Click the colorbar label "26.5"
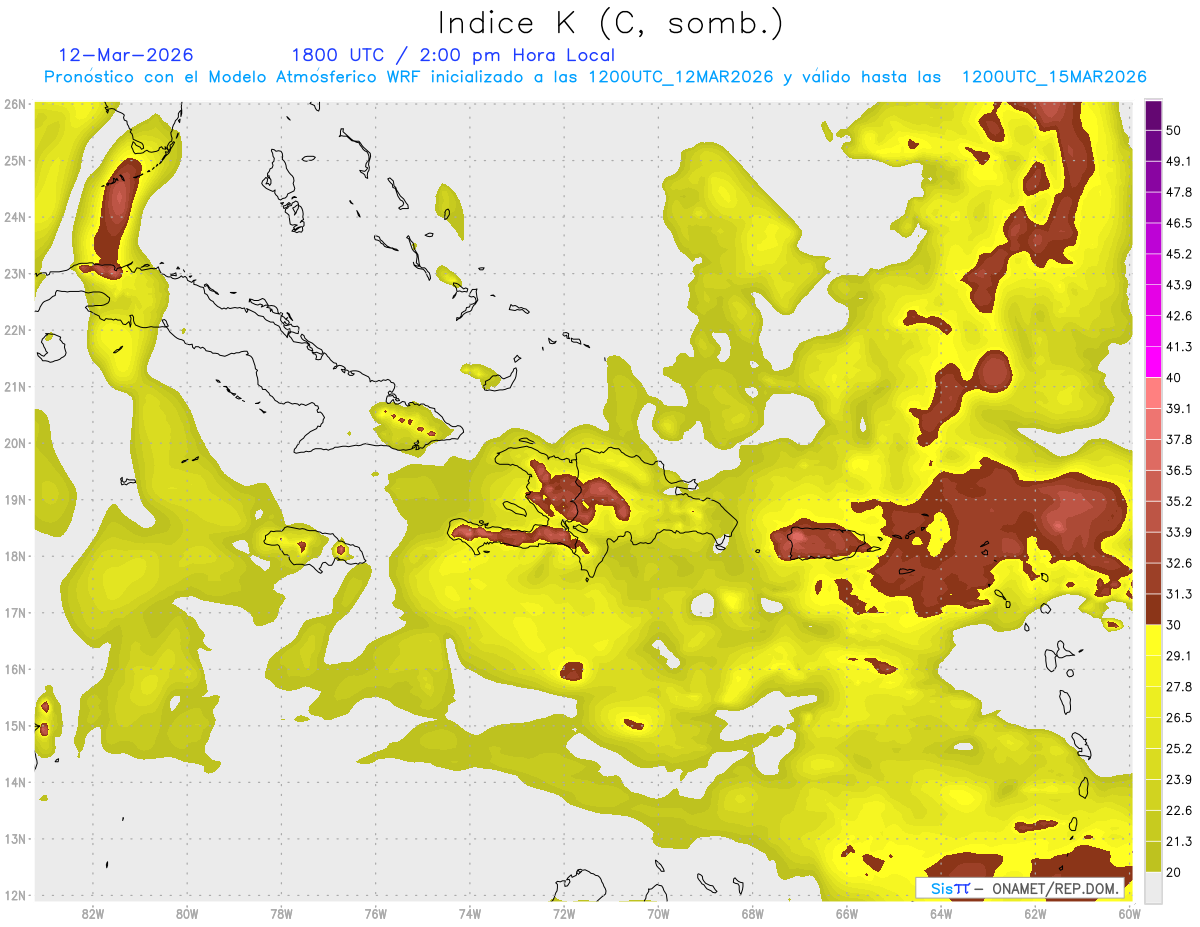1200x927 pixels. click(1178, 718)
